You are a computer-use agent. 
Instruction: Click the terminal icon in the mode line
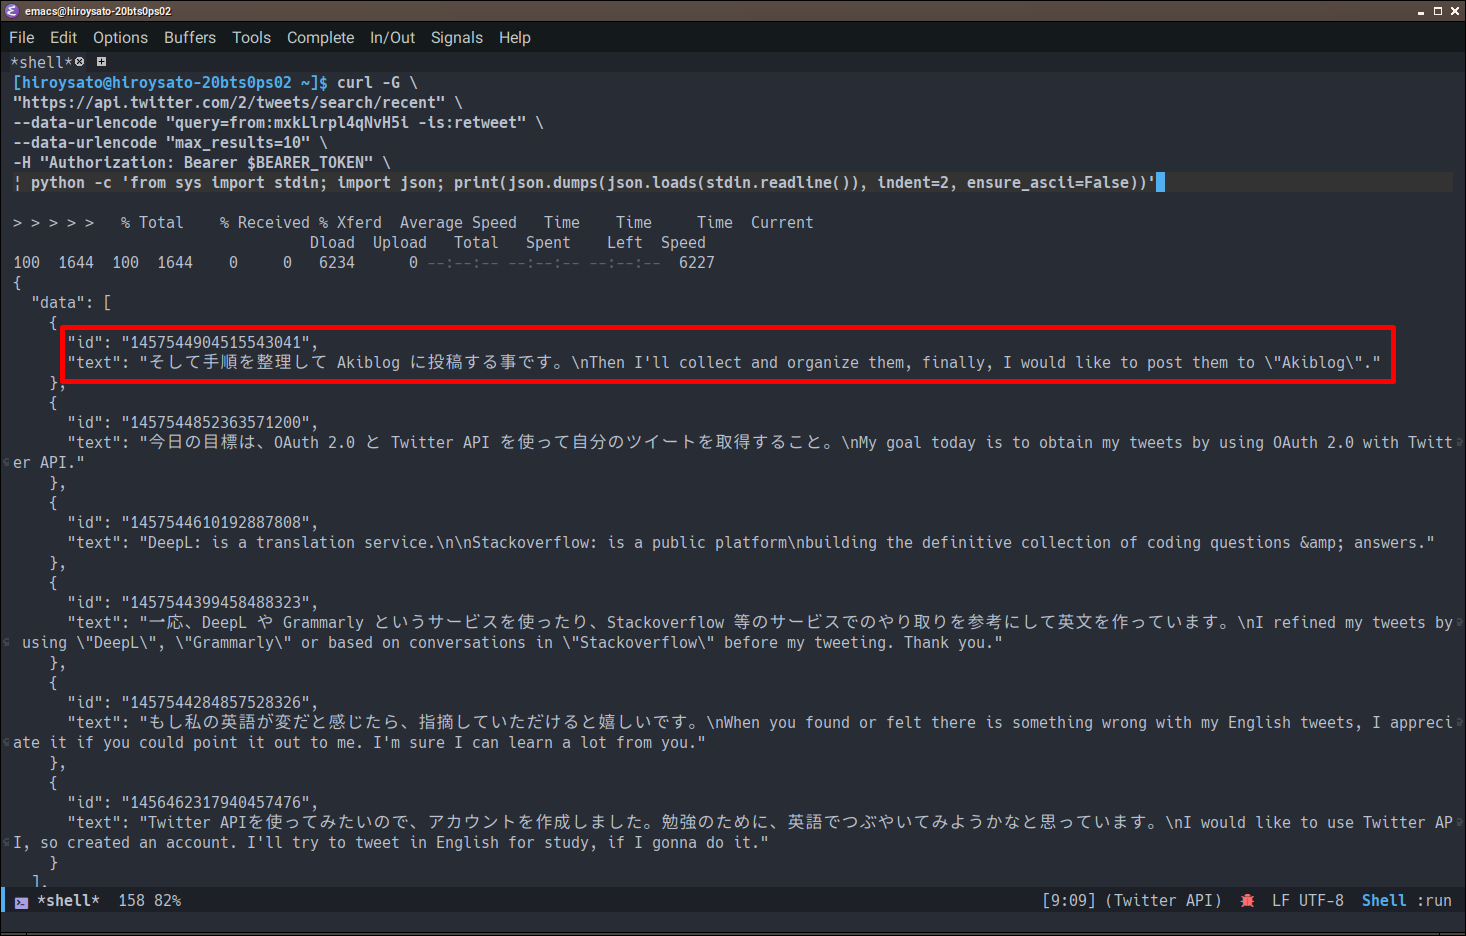coord(22,900)
